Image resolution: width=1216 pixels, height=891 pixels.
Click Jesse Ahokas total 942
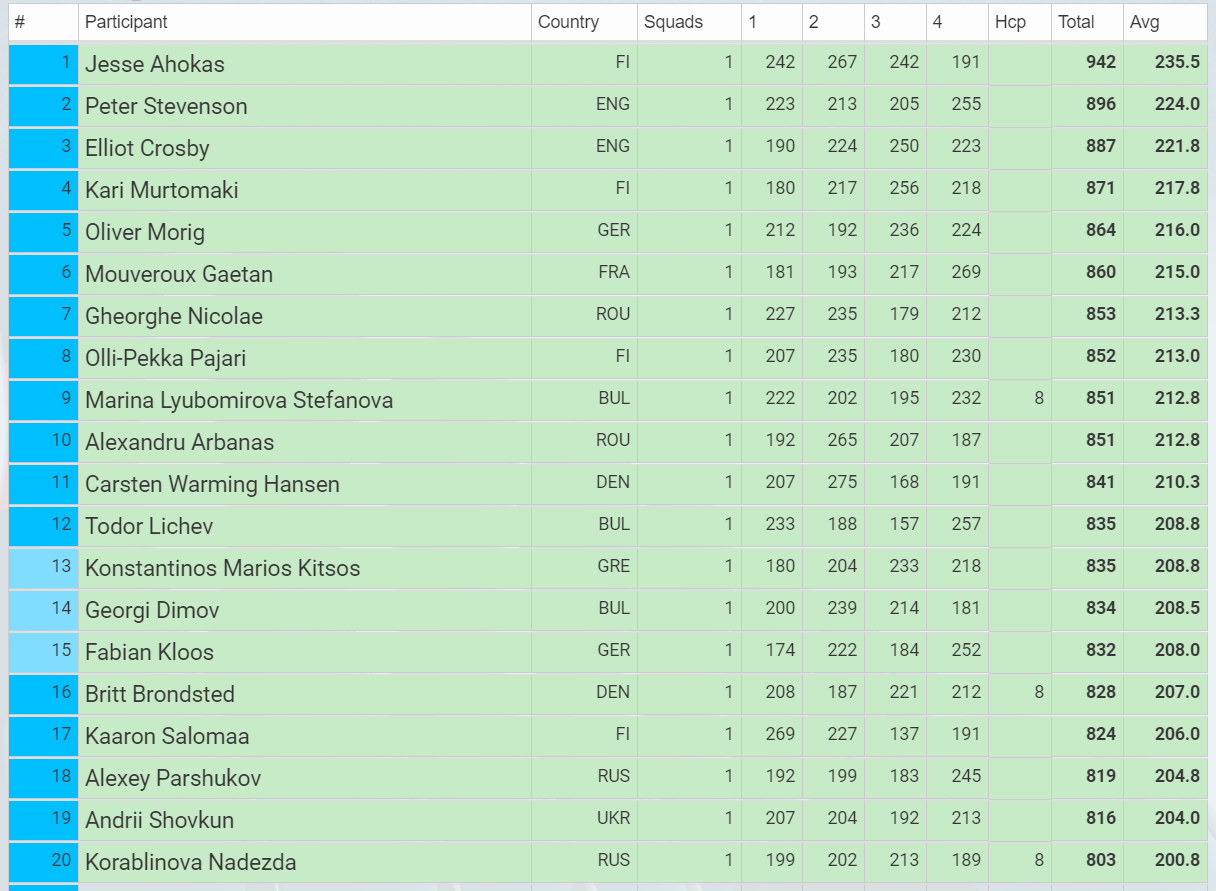(1100, 62)
